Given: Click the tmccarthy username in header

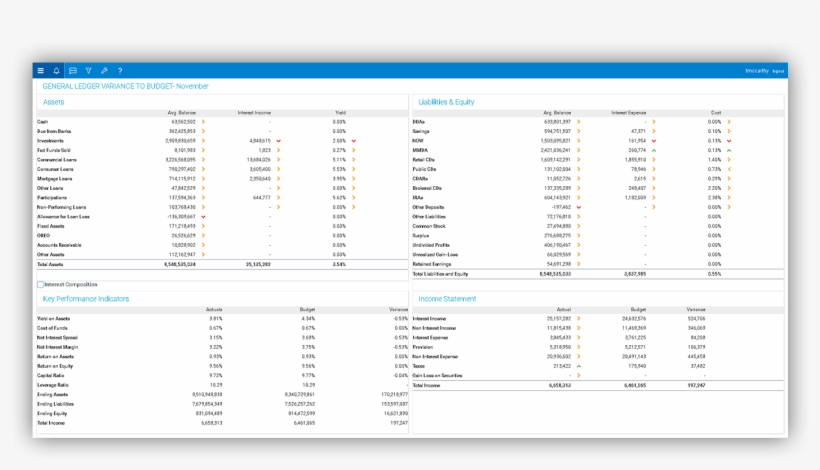Looking at the screenshot, I should [x=757, y=71].
